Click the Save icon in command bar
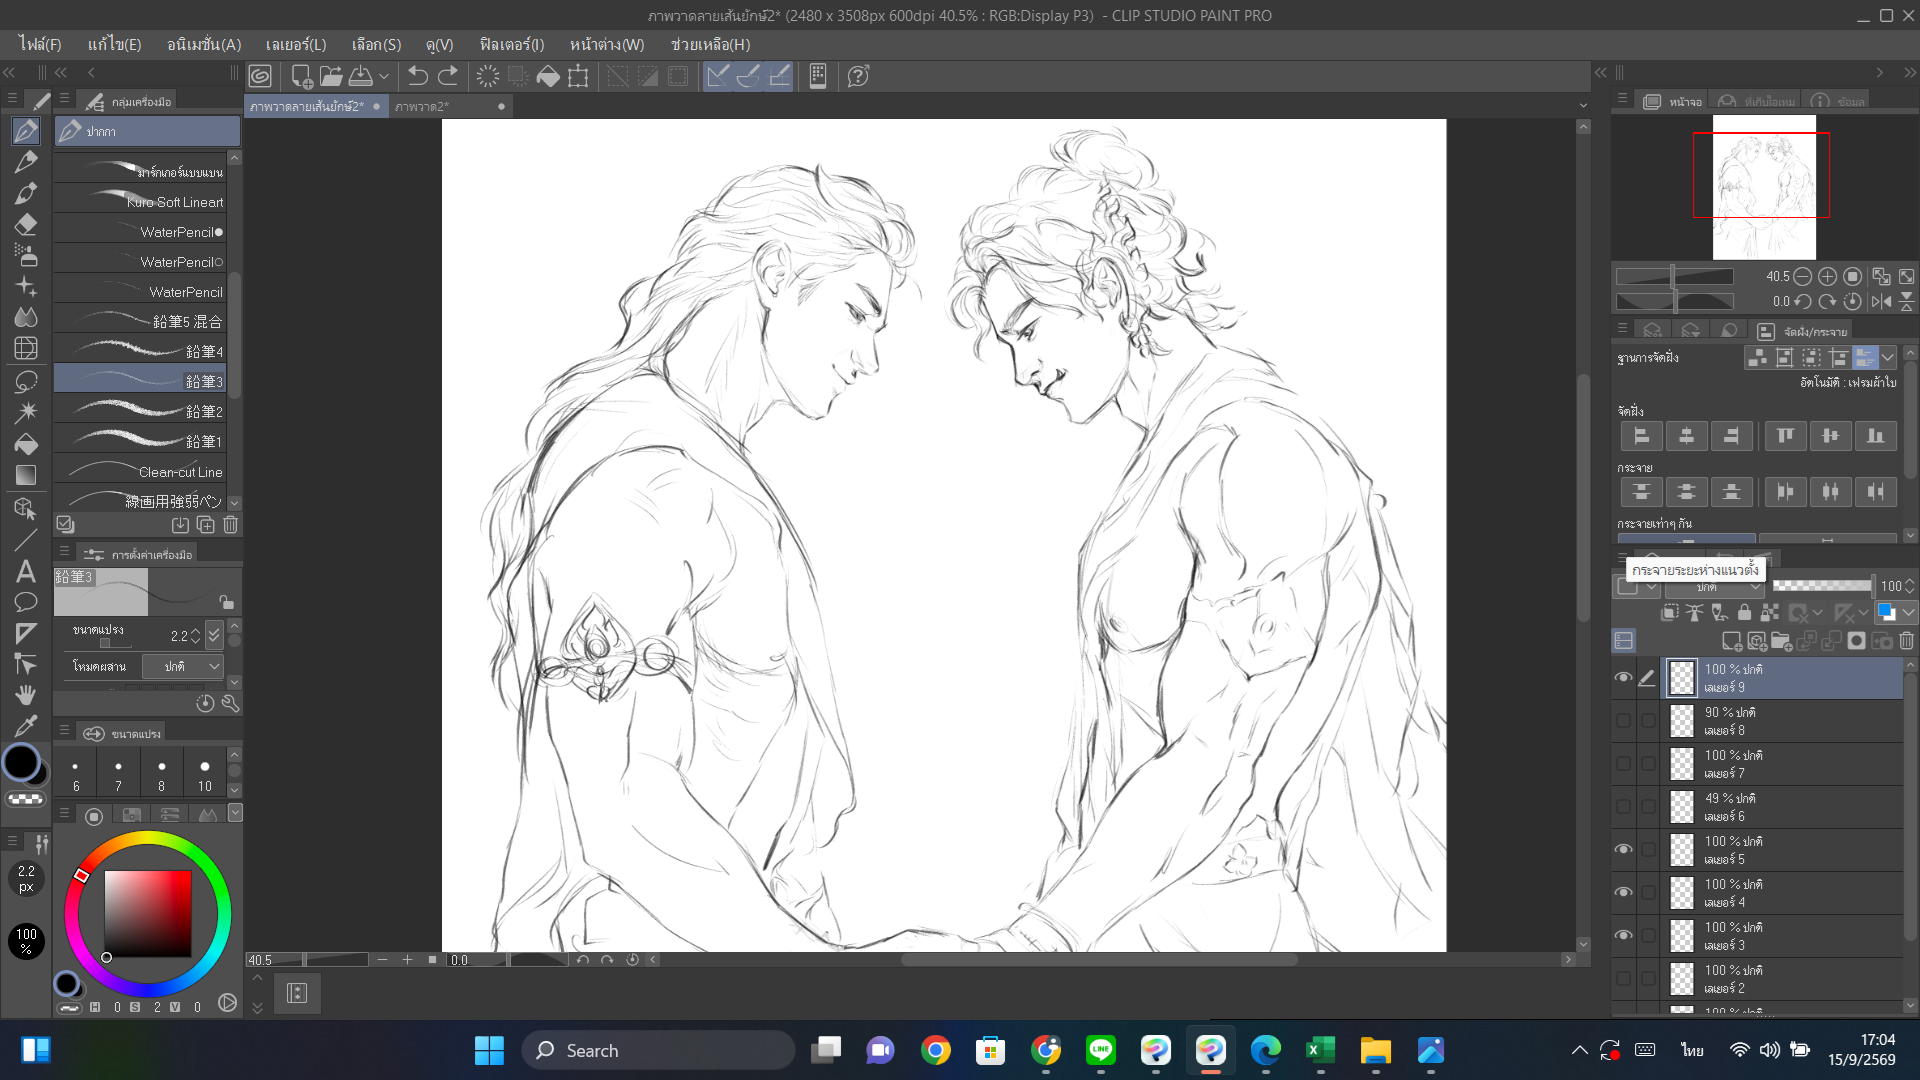This screenshot has width=1920, height=1080. tap(360, 76)
